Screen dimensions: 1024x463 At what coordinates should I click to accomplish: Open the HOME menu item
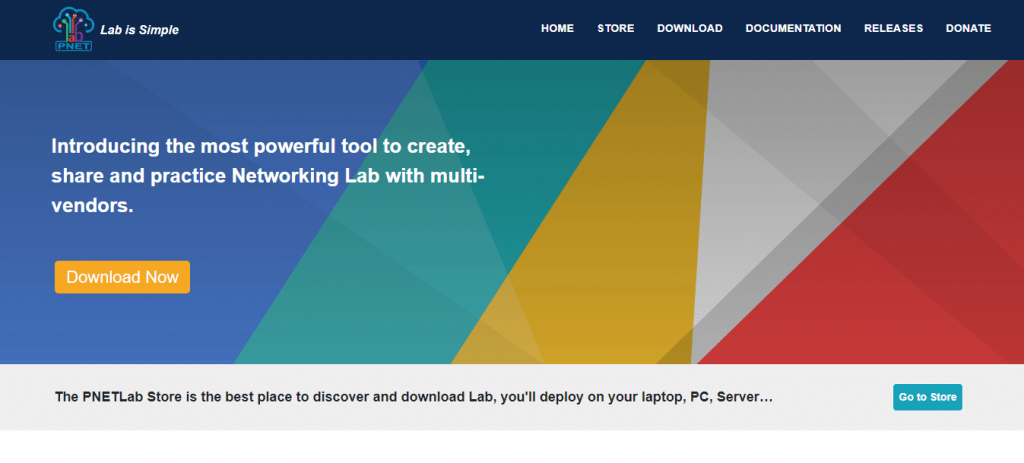click(x=557, y=29)
